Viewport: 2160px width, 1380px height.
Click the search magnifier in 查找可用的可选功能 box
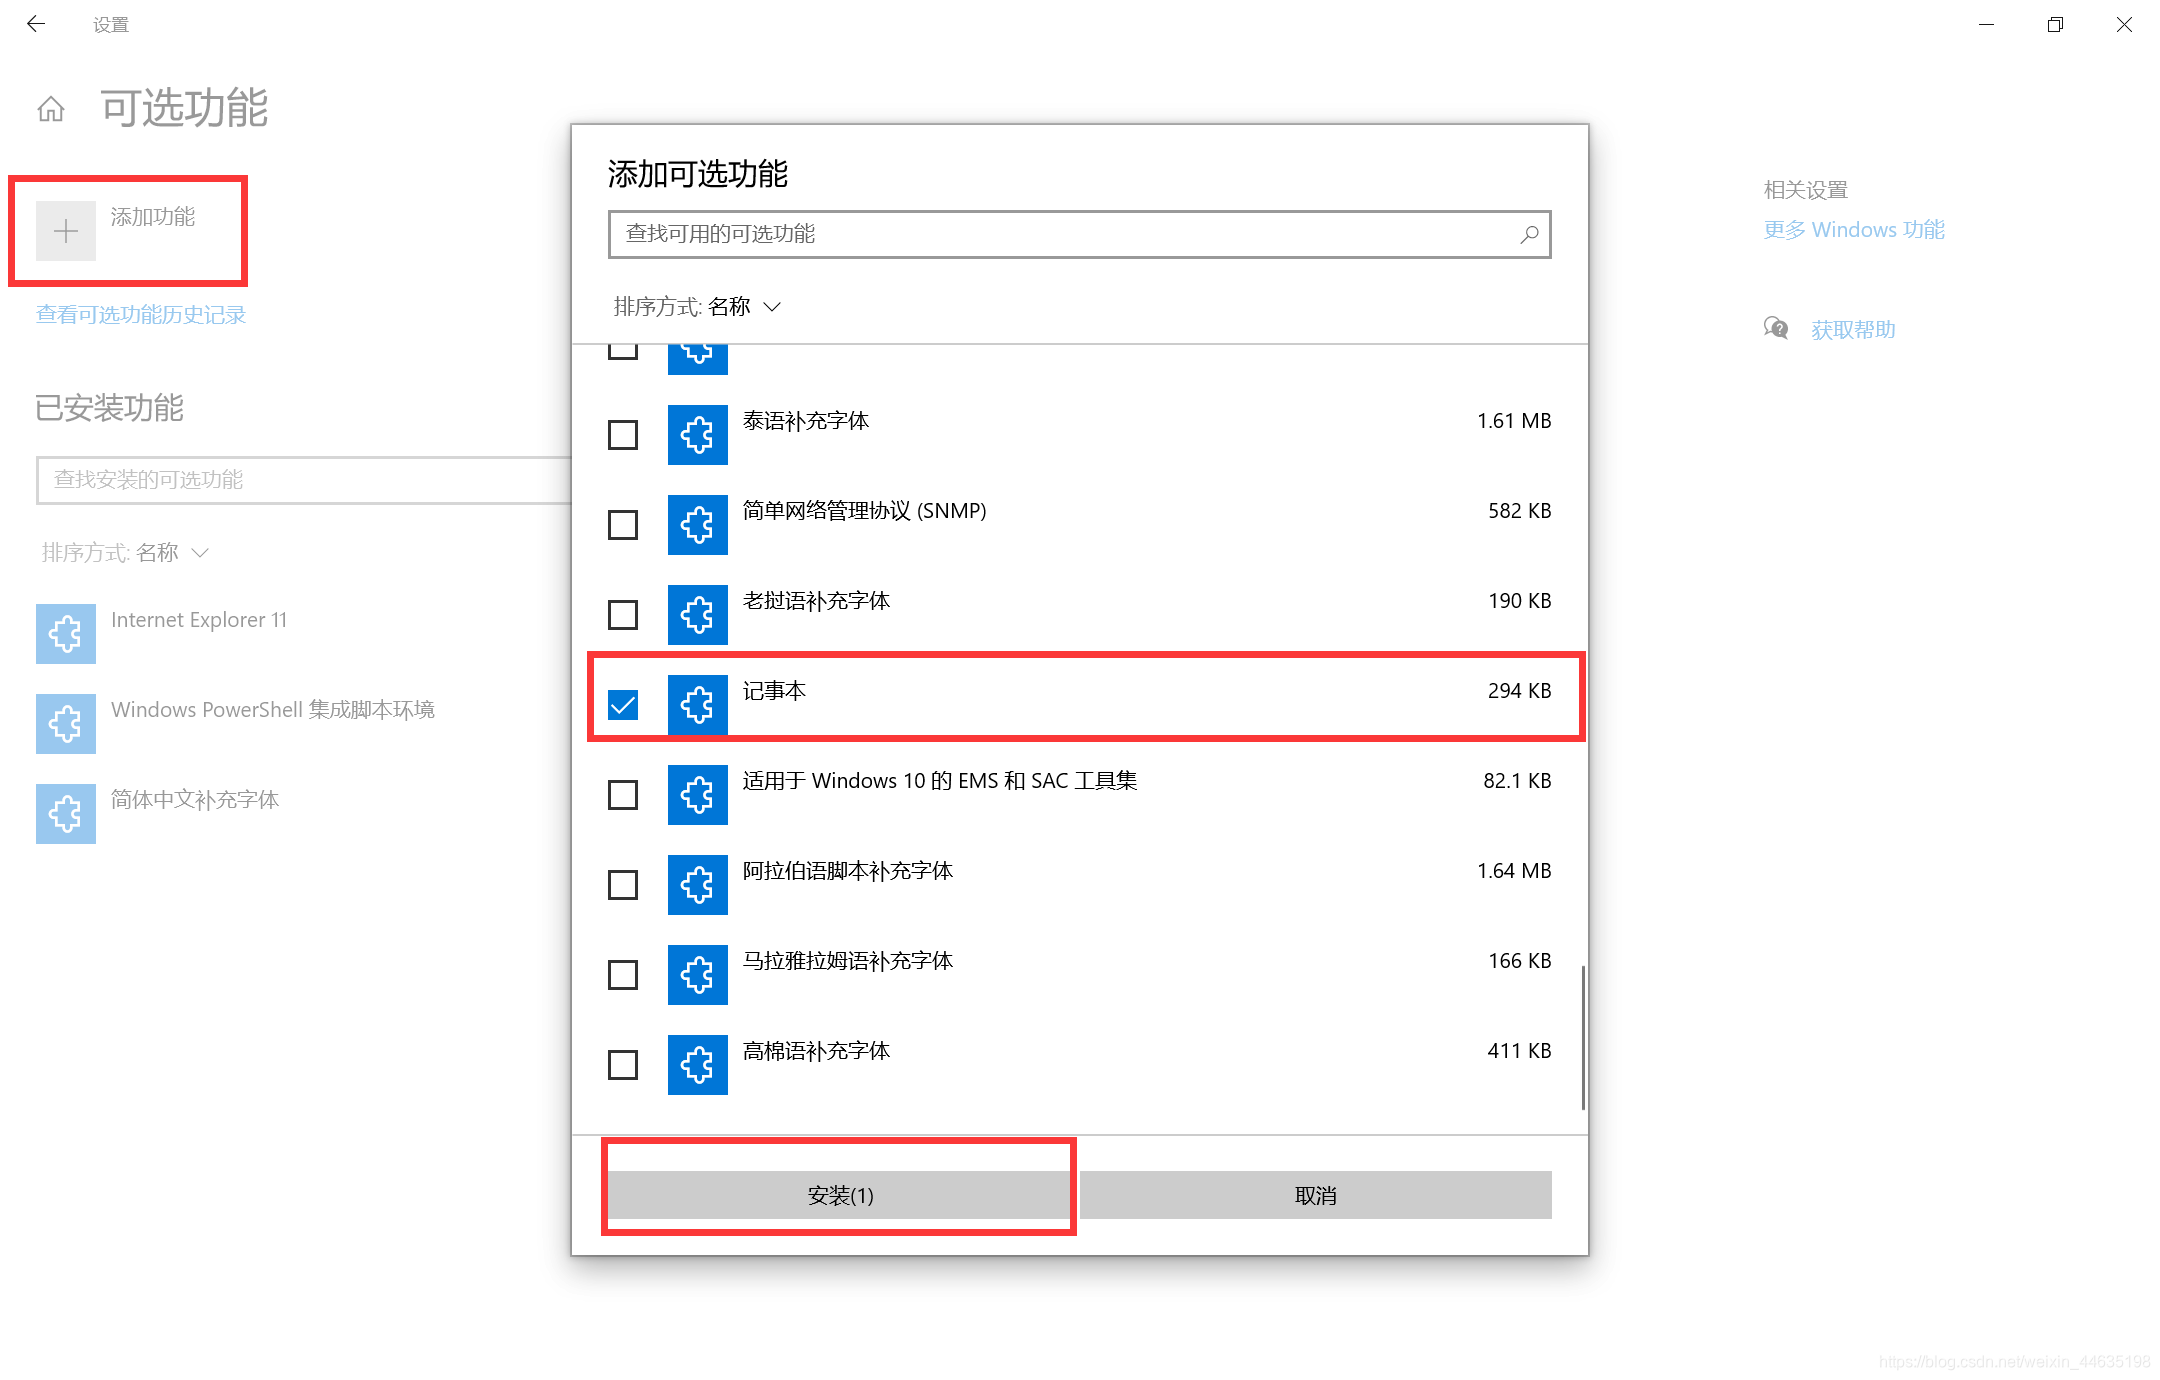(x=1529, y=234)
